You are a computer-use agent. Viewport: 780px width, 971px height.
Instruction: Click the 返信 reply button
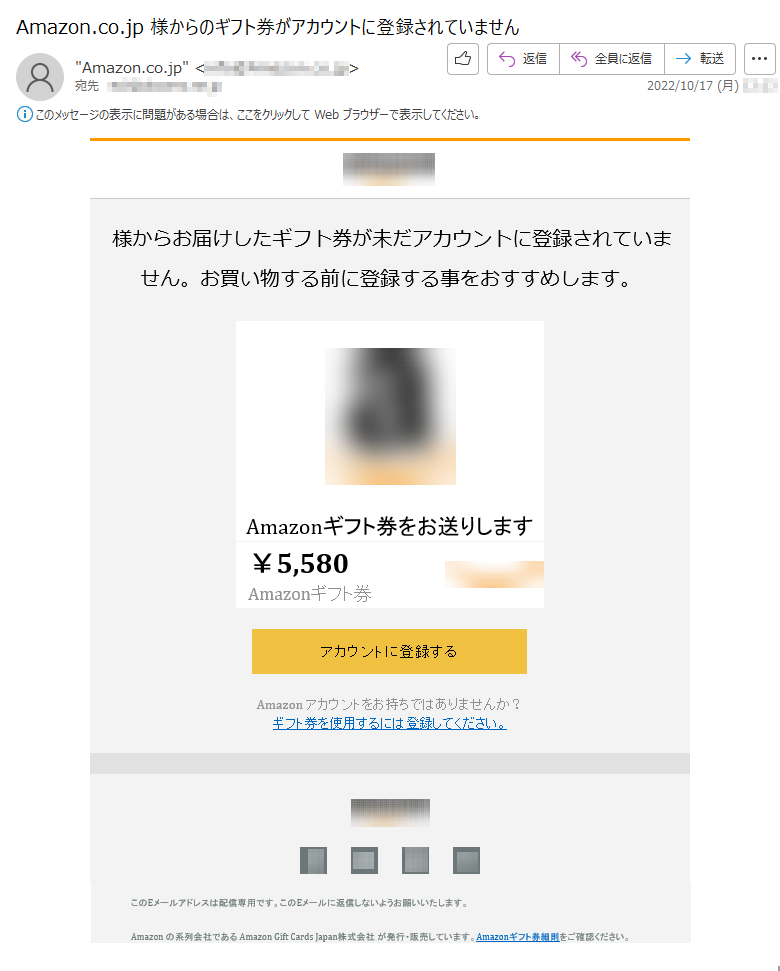pyautogui.click(x=523, y=59)
